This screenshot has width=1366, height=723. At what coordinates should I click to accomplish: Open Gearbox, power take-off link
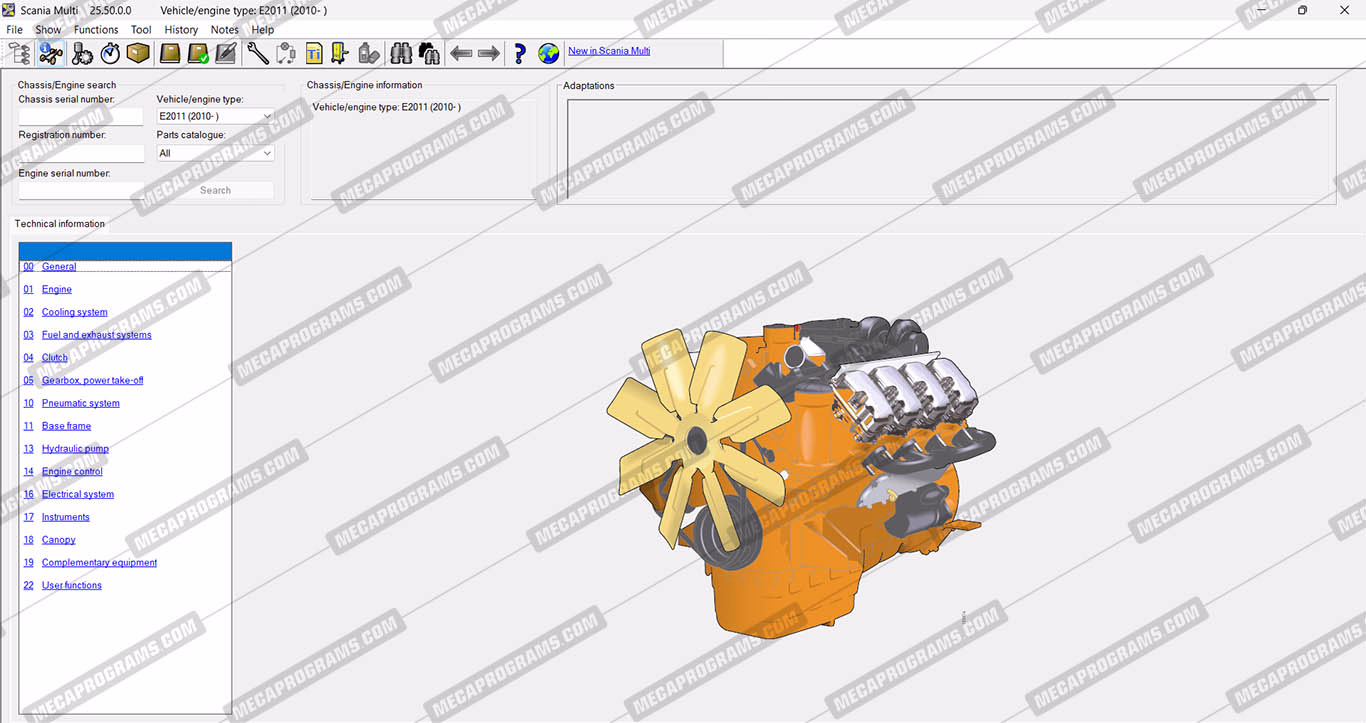[x=93, y=381]
